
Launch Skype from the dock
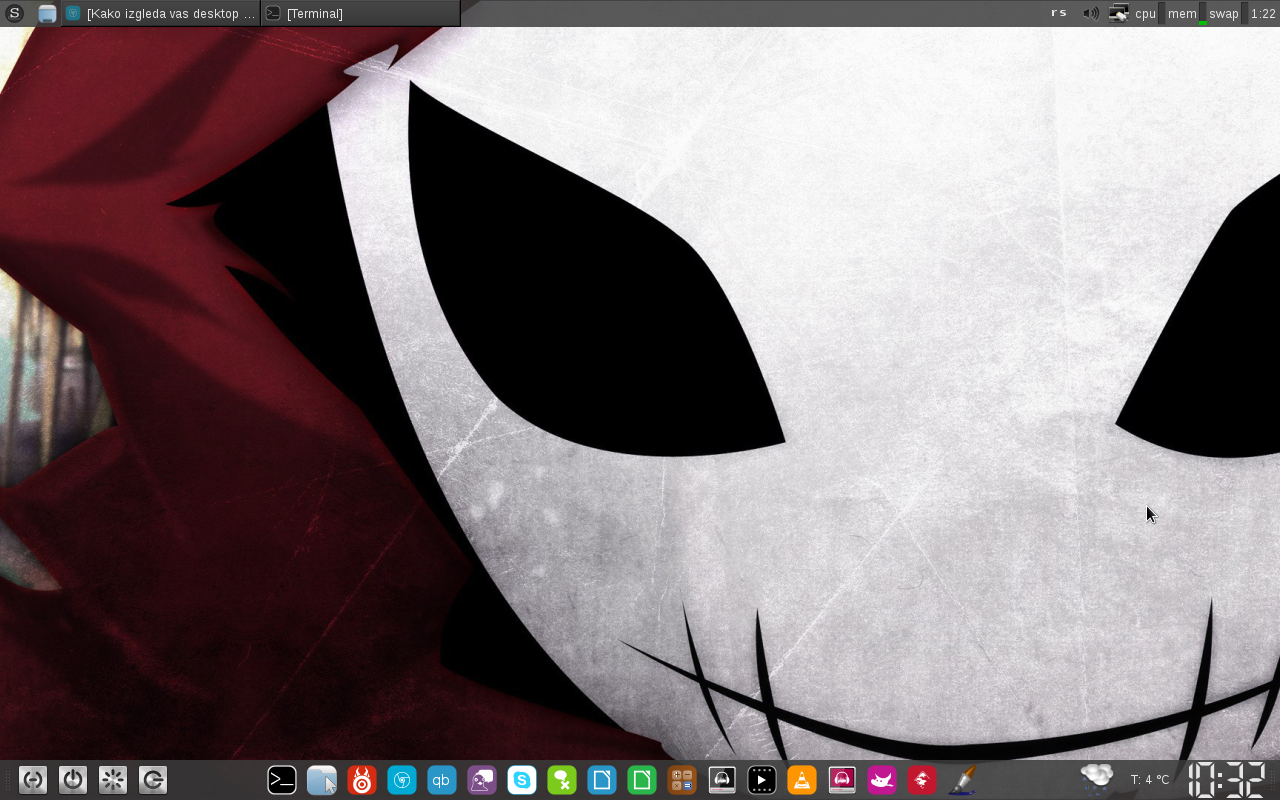[522, 780]
